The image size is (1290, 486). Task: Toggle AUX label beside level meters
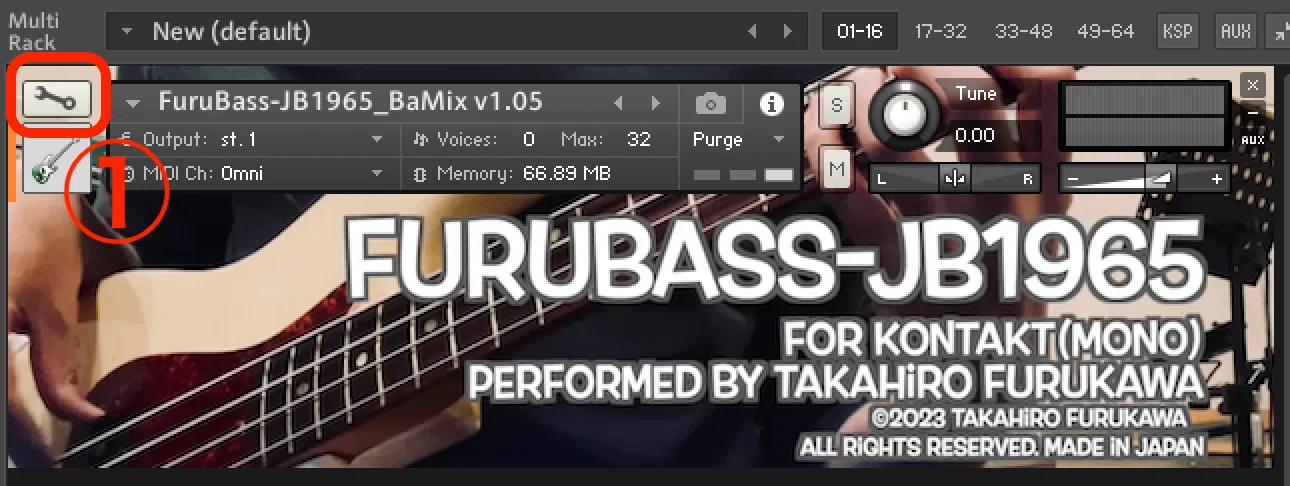(1252, 140)
